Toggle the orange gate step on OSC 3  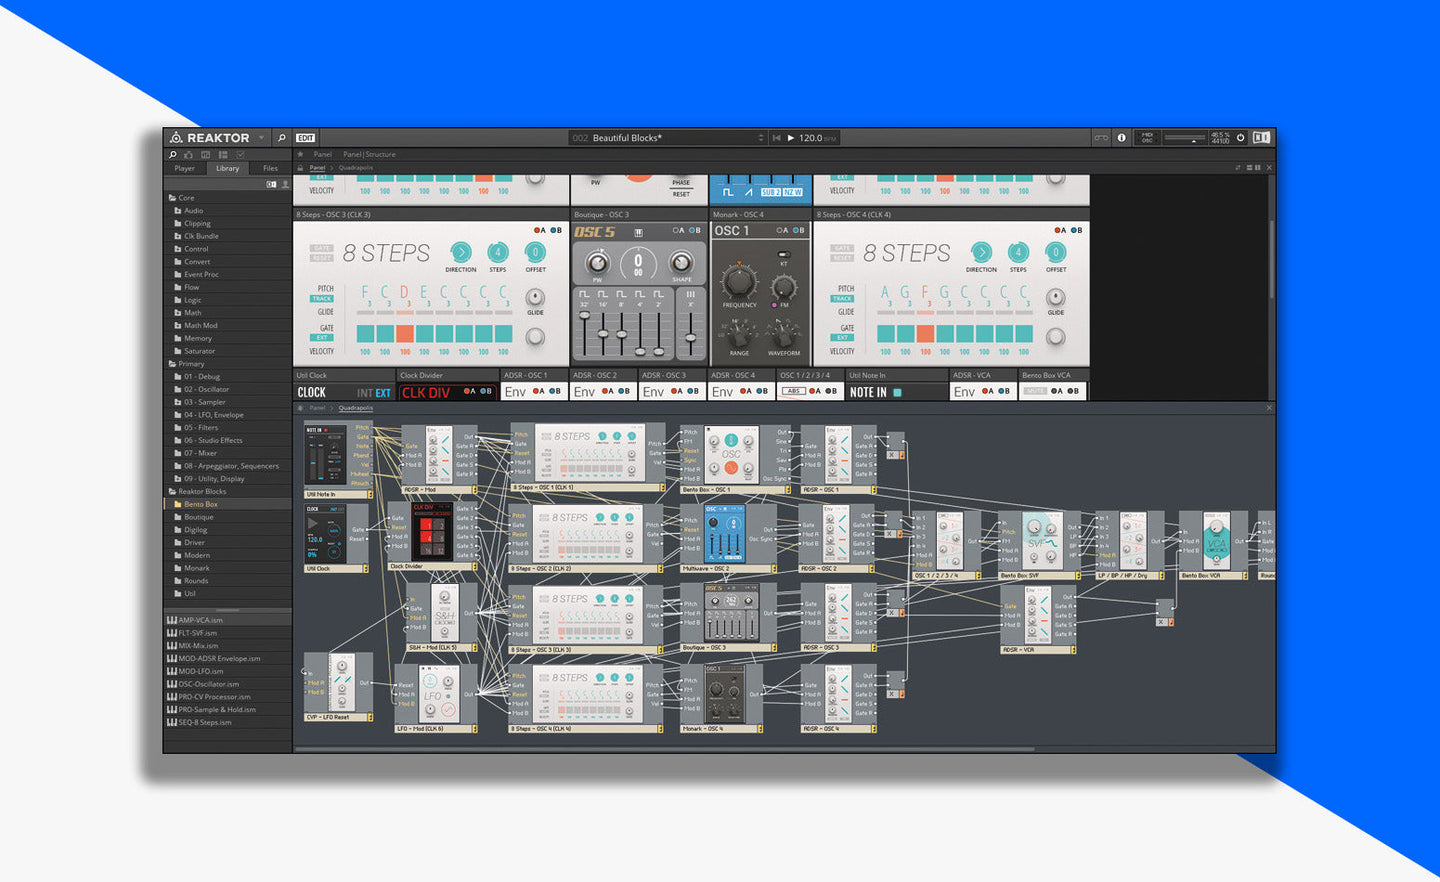(404, 333)
